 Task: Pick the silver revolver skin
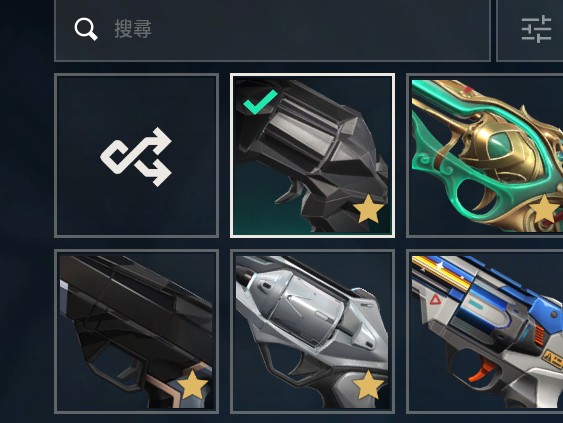click(312, 331)
